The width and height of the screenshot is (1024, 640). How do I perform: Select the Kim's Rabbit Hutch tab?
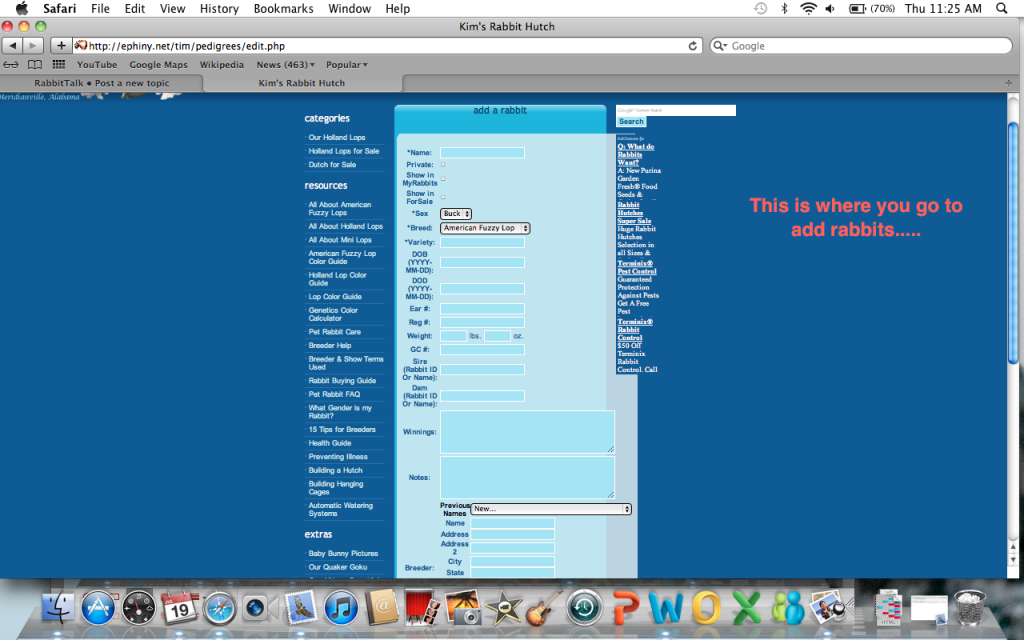[302, 83]
